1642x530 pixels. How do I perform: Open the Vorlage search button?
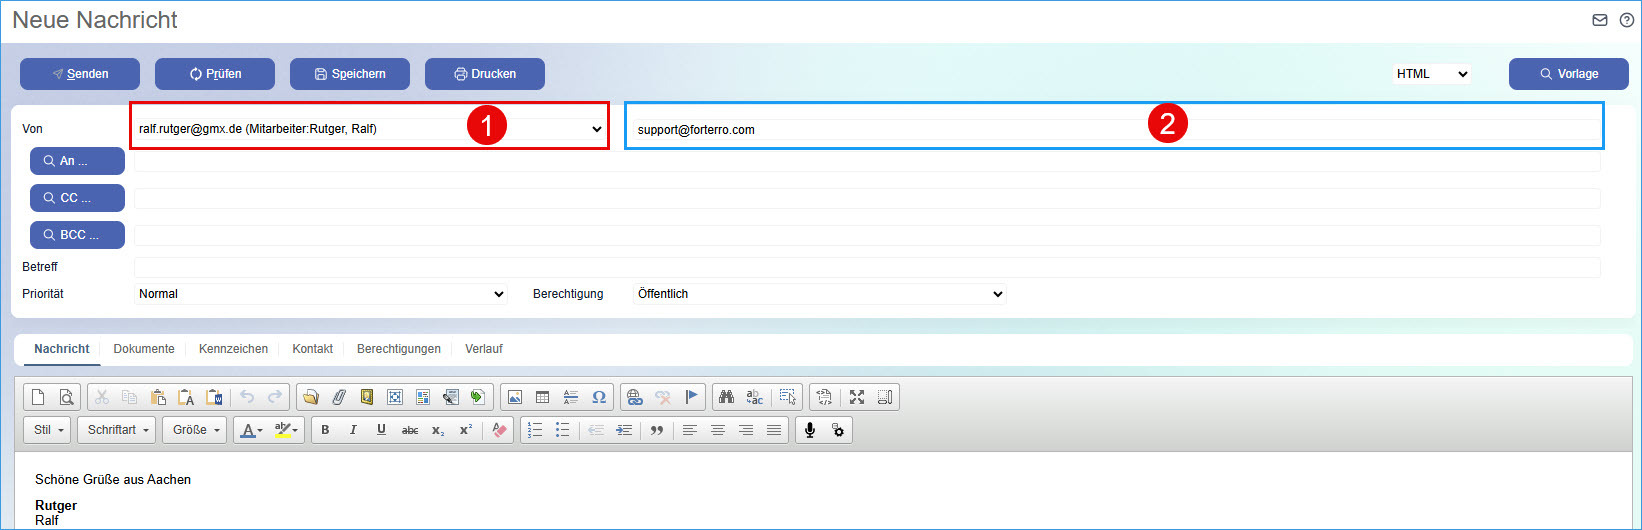pos(1569,74)
